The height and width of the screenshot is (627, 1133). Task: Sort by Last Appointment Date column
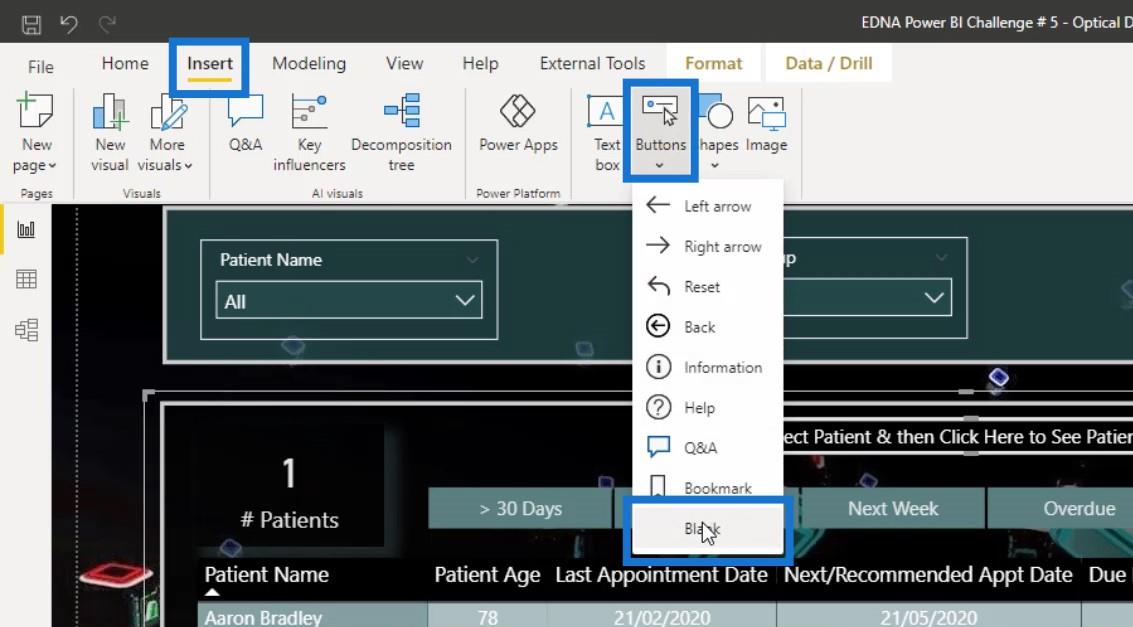(x=661, y=575)
